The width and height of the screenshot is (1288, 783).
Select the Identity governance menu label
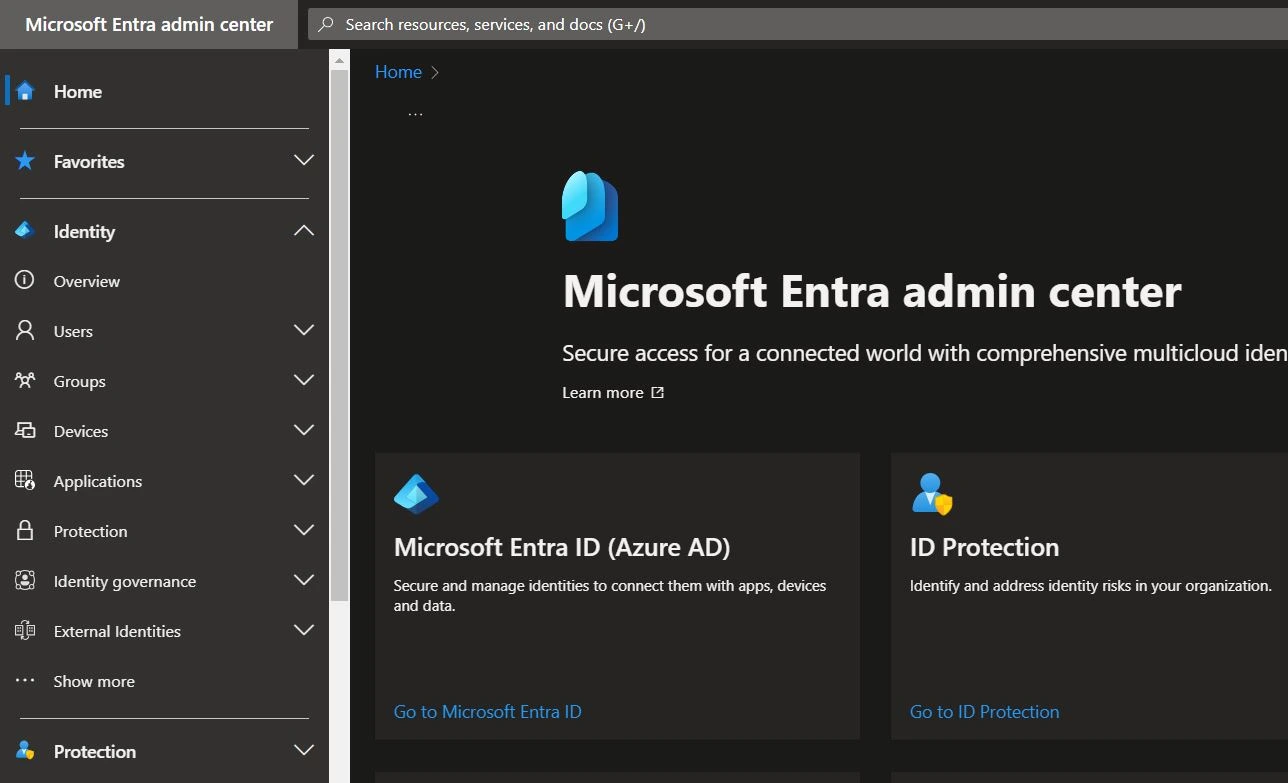click(125, 581)
